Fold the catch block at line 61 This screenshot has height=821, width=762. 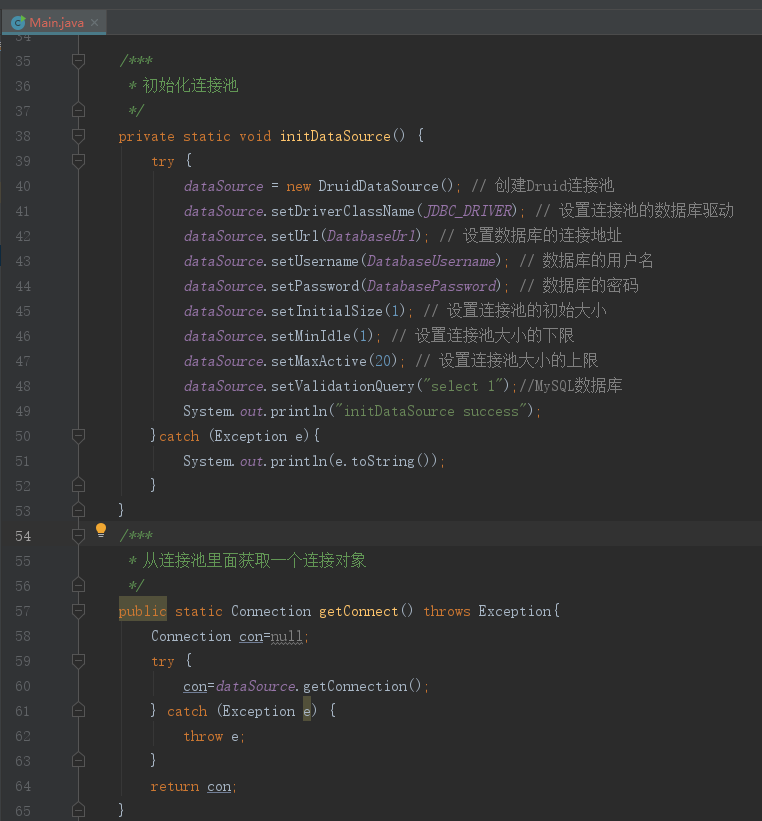[78, 711]
